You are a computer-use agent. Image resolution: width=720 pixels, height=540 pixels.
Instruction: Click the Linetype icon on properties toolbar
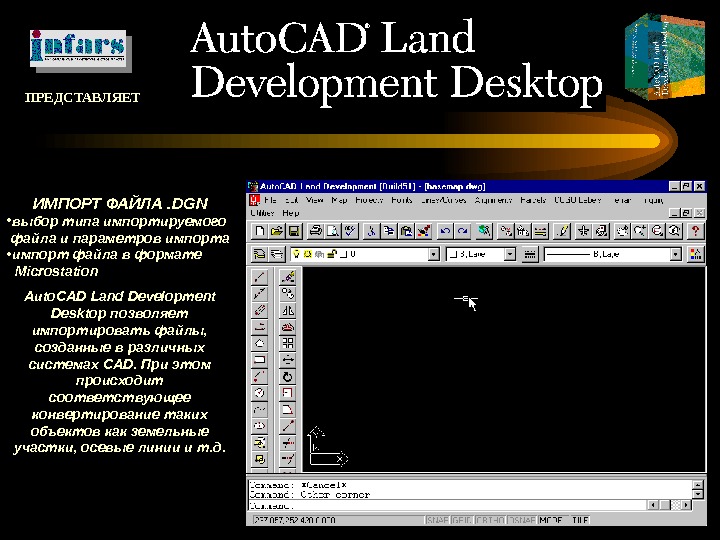529,254
